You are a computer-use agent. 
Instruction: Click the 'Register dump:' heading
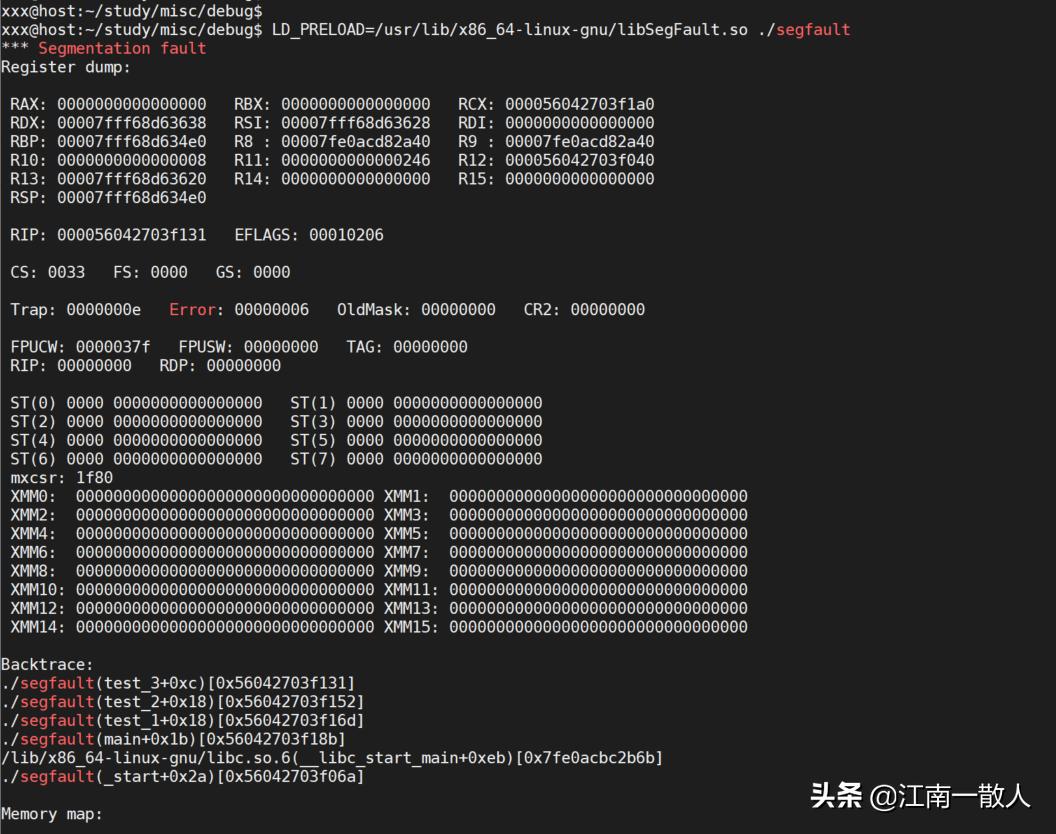click(x=66, y=67)
